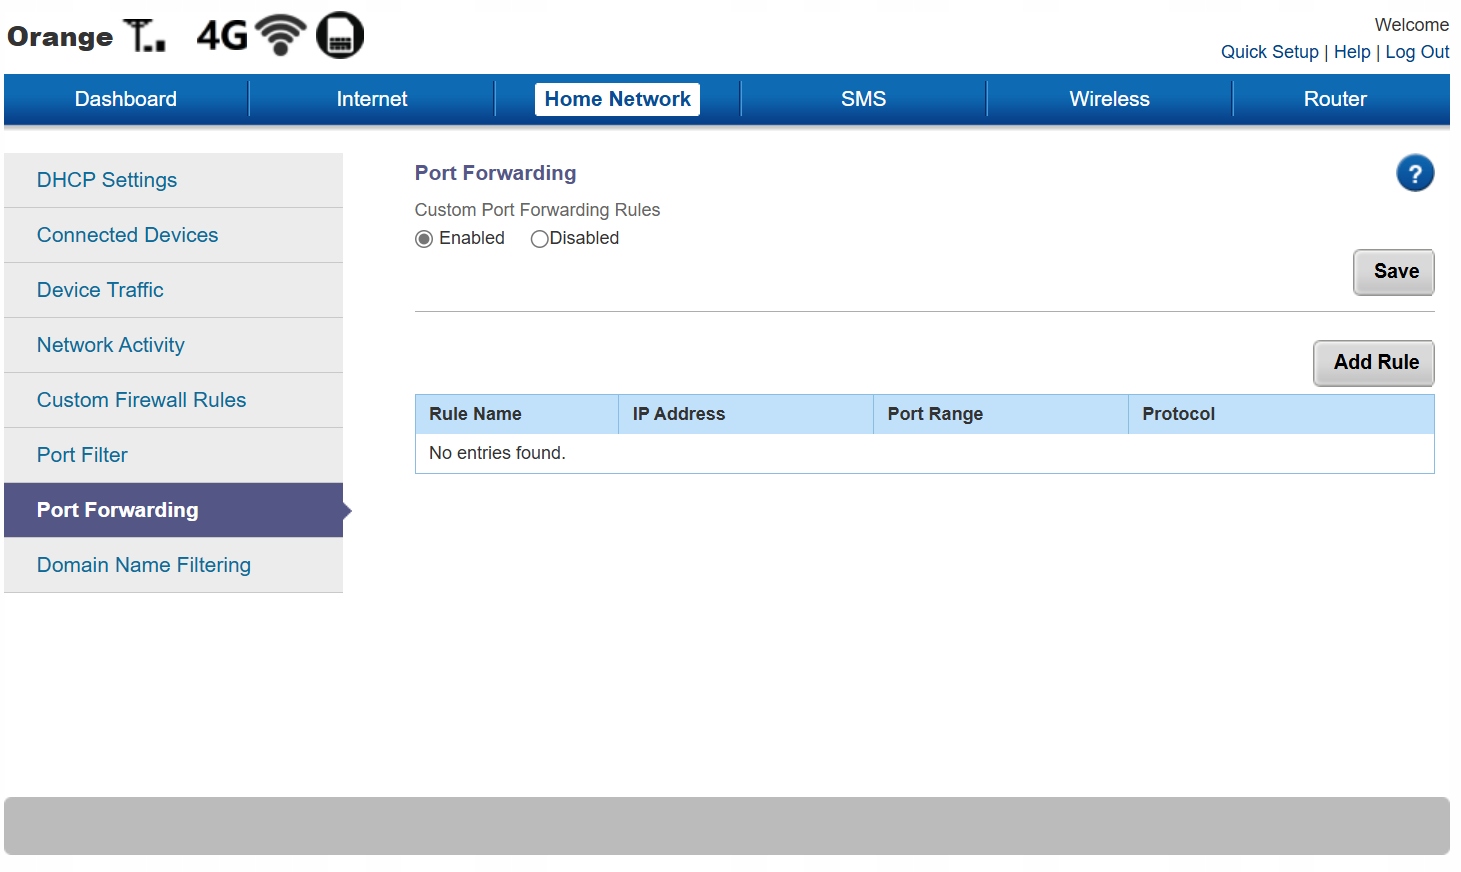The image size is (1461, 872).
Task: Open Custom Firewall Rules page
Action: (141, 400)
